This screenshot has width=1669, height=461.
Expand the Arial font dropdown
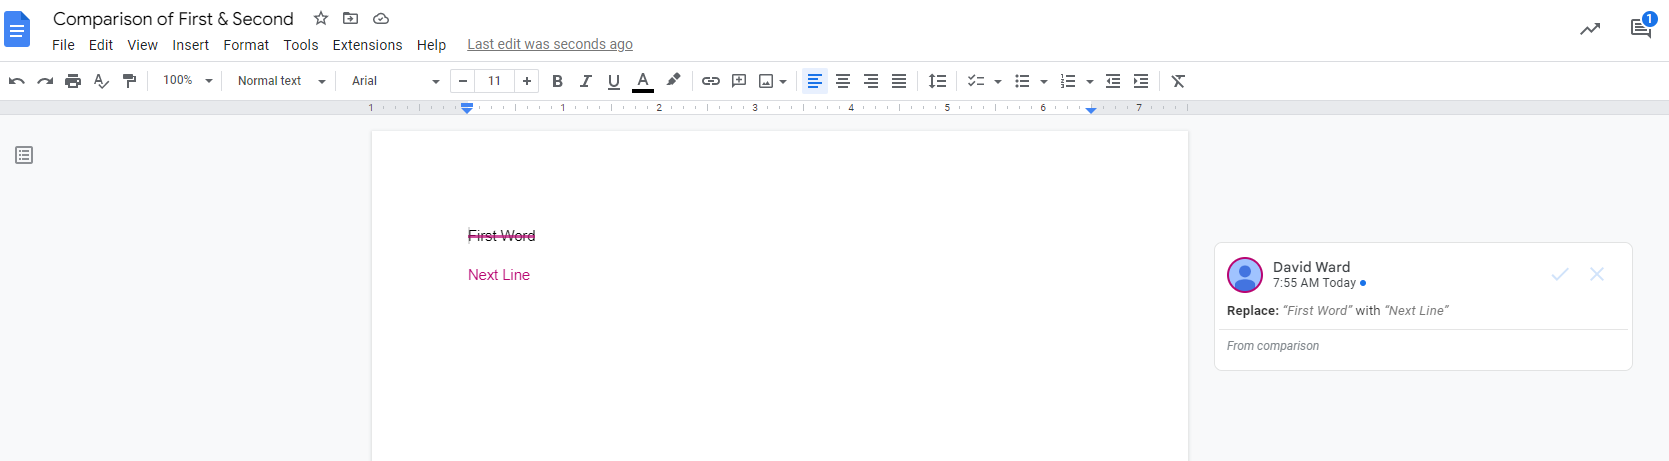[x=395, y=81]
